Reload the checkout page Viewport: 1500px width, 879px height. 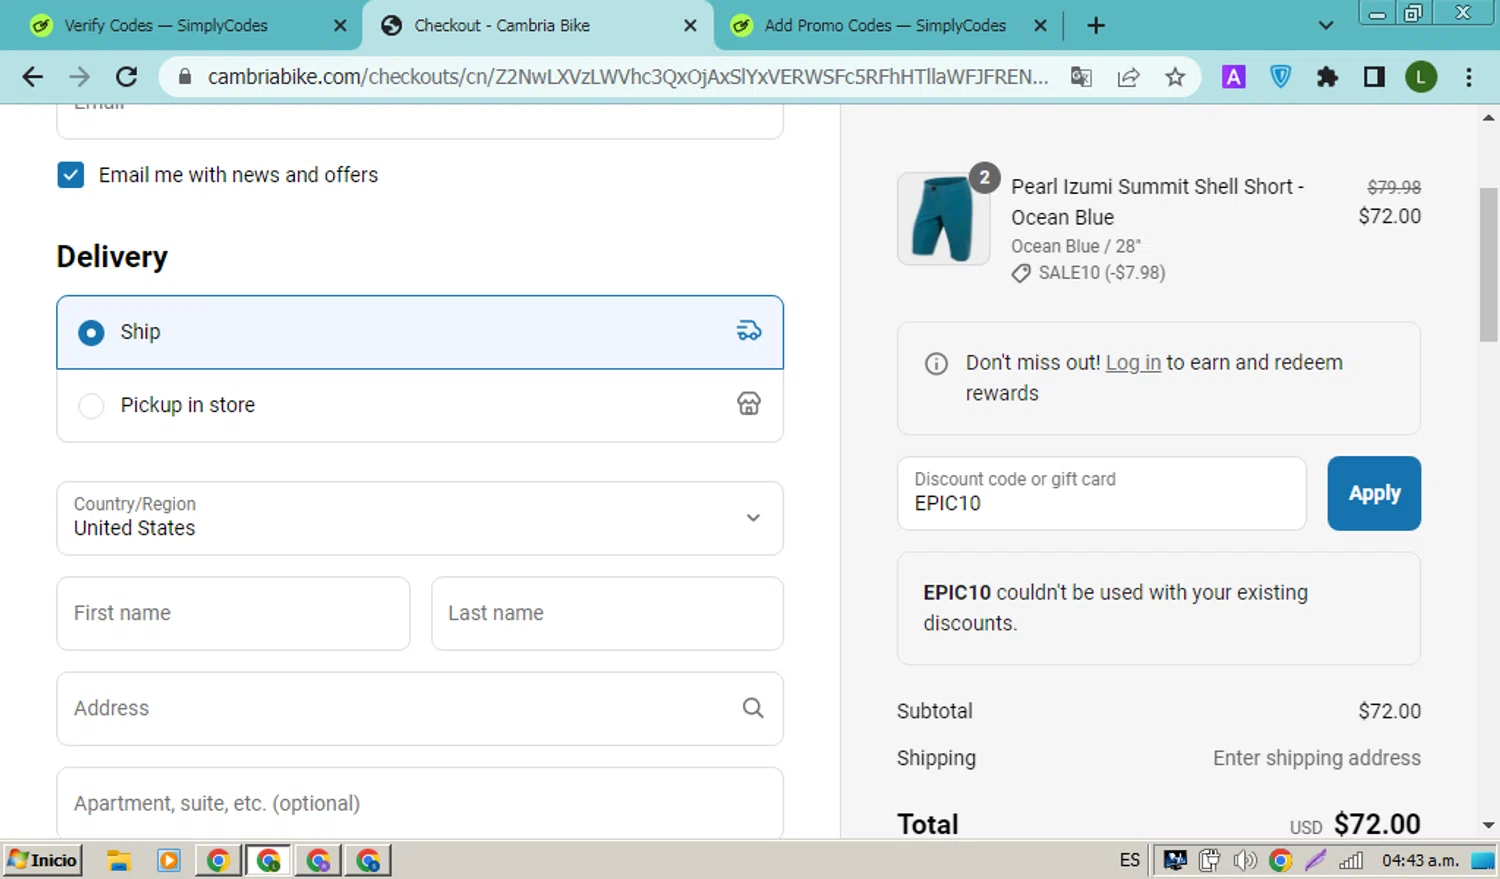point(127,77)
